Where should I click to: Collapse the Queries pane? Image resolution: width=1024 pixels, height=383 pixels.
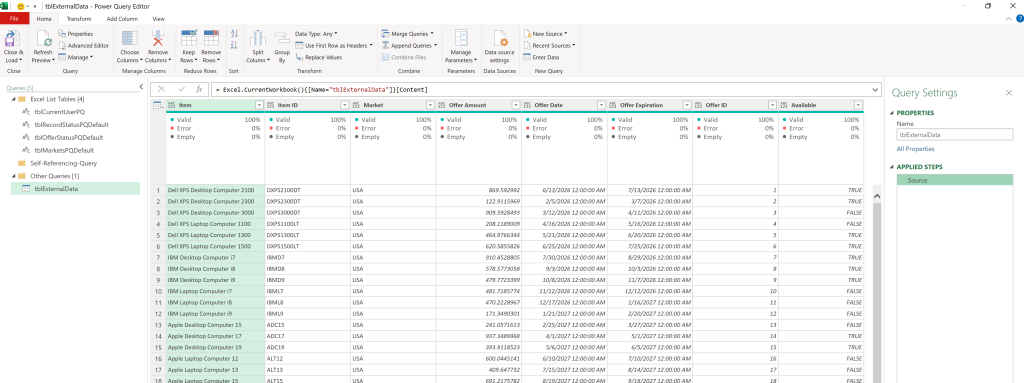coord(141,87)
